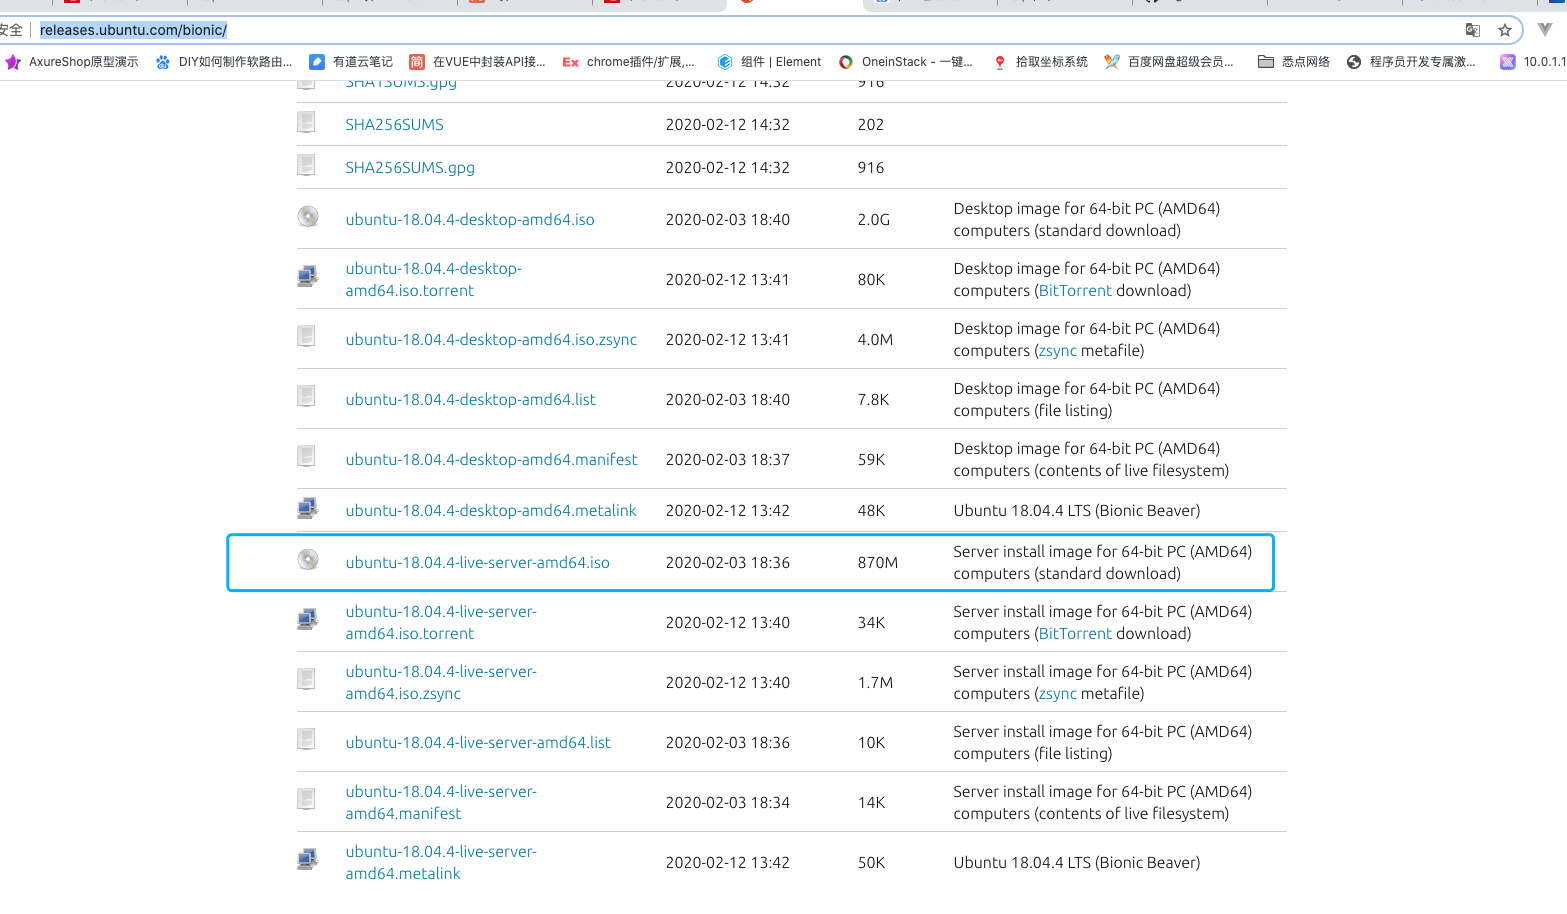Click computer icon for desktop iso.torrent row
This screenshot has height=914, width=1567.
(308, 277)
